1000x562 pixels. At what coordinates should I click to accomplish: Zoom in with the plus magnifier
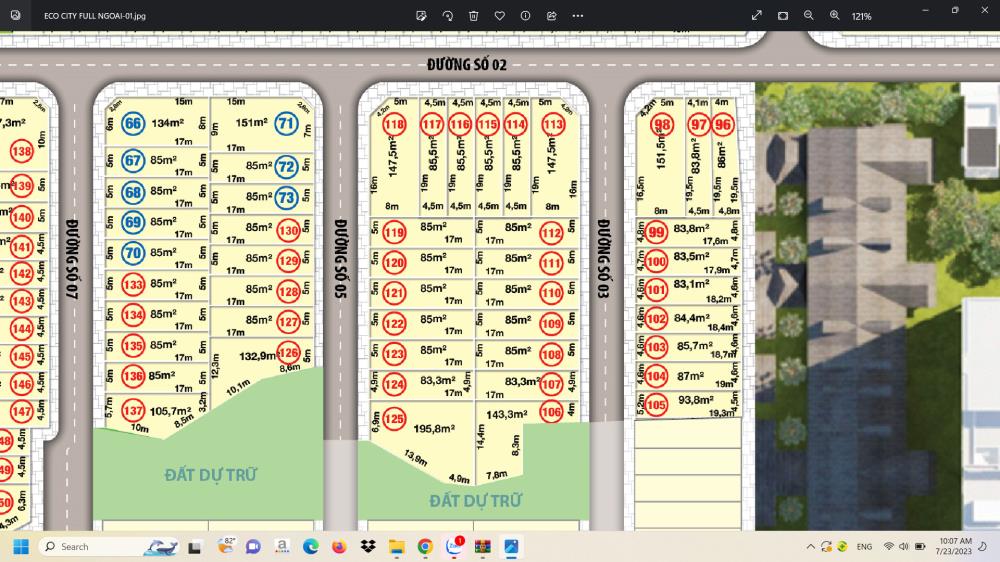click(835, 16)
